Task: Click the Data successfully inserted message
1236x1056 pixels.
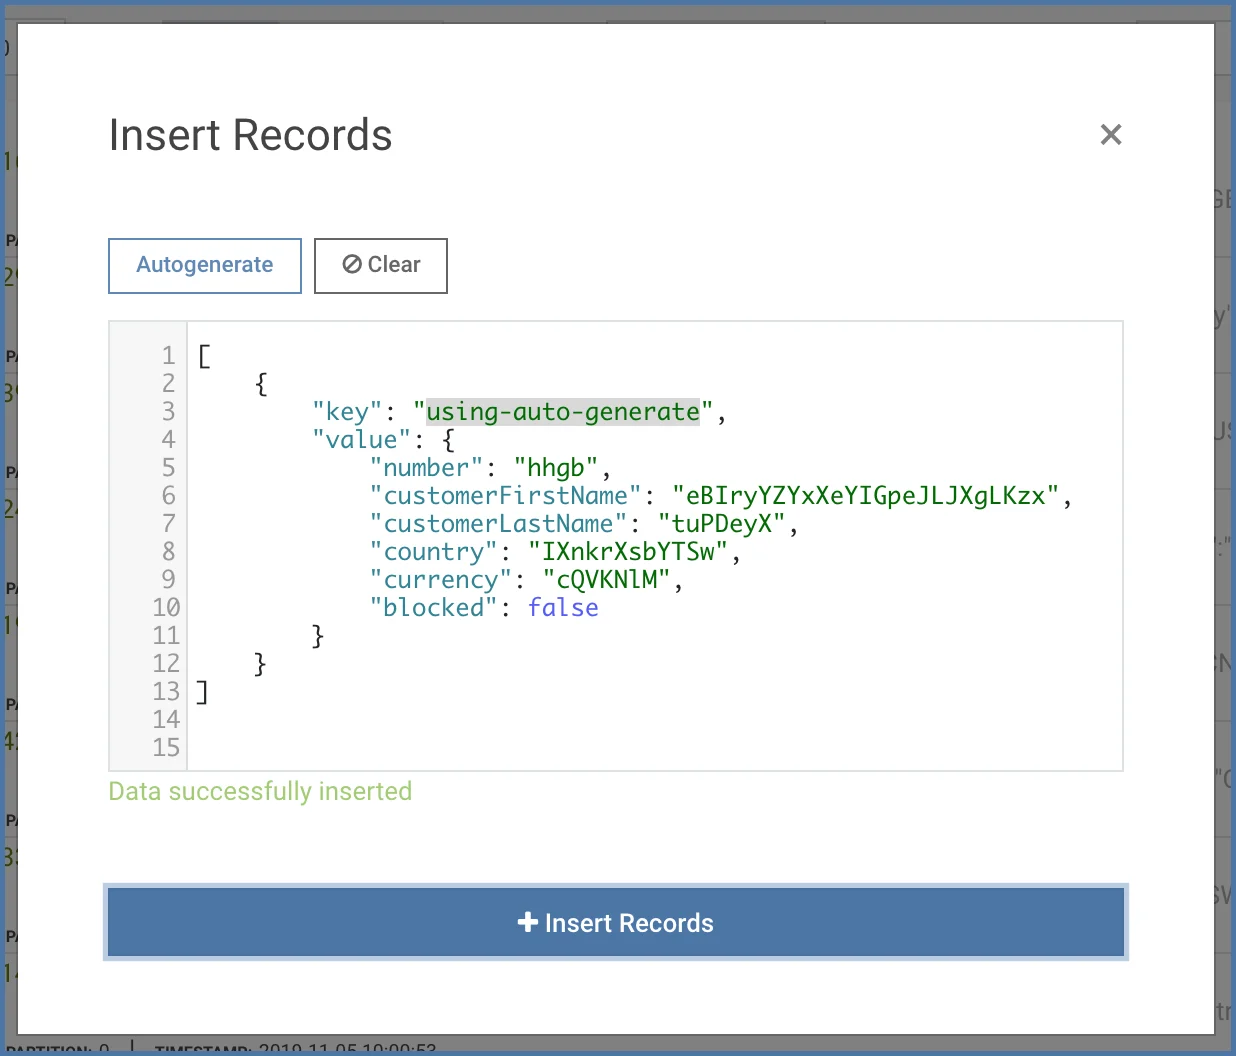Action: 260,791
